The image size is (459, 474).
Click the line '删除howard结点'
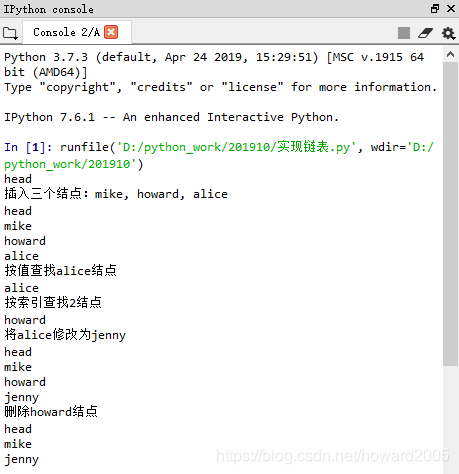(x=51, y=412)
